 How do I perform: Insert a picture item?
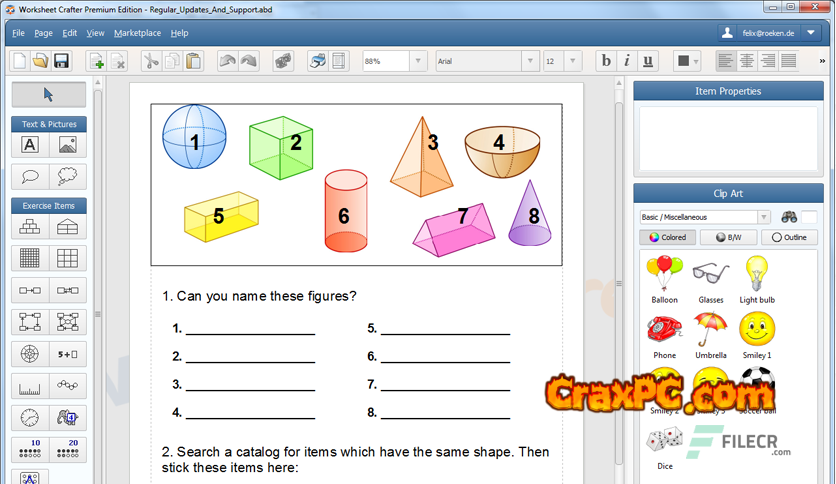[x=68, y=145]
